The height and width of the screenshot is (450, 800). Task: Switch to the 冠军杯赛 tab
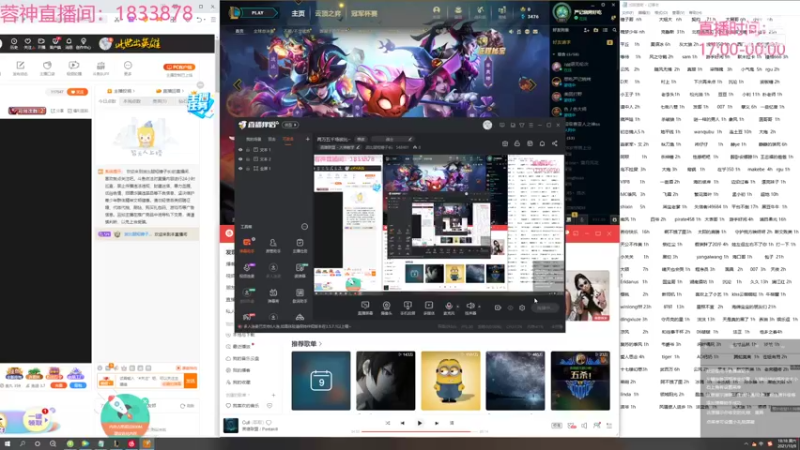(x=364, y=13)
